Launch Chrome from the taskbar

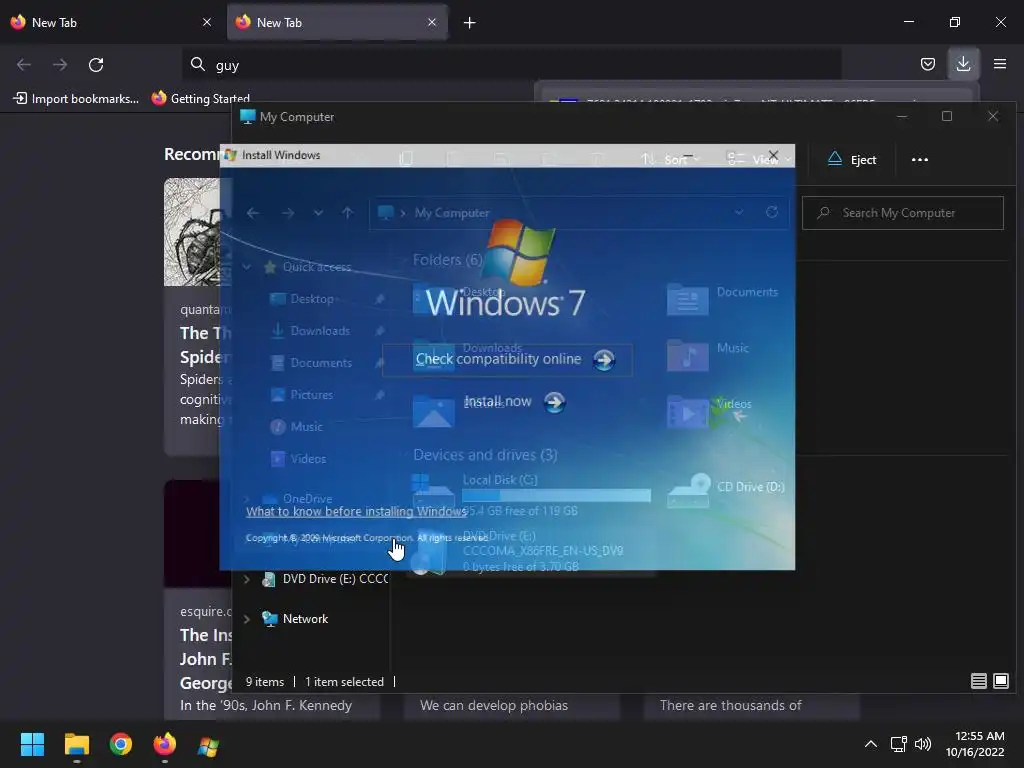(x=121, y=744)
